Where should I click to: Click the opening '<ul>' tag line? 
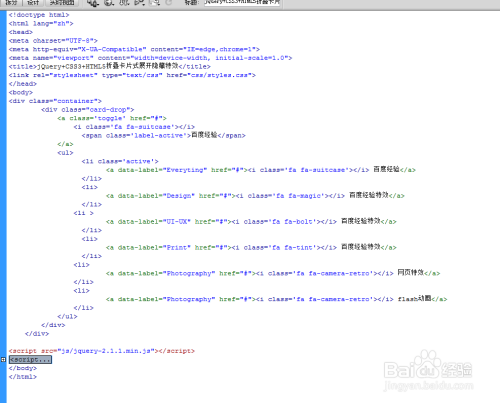65,153
